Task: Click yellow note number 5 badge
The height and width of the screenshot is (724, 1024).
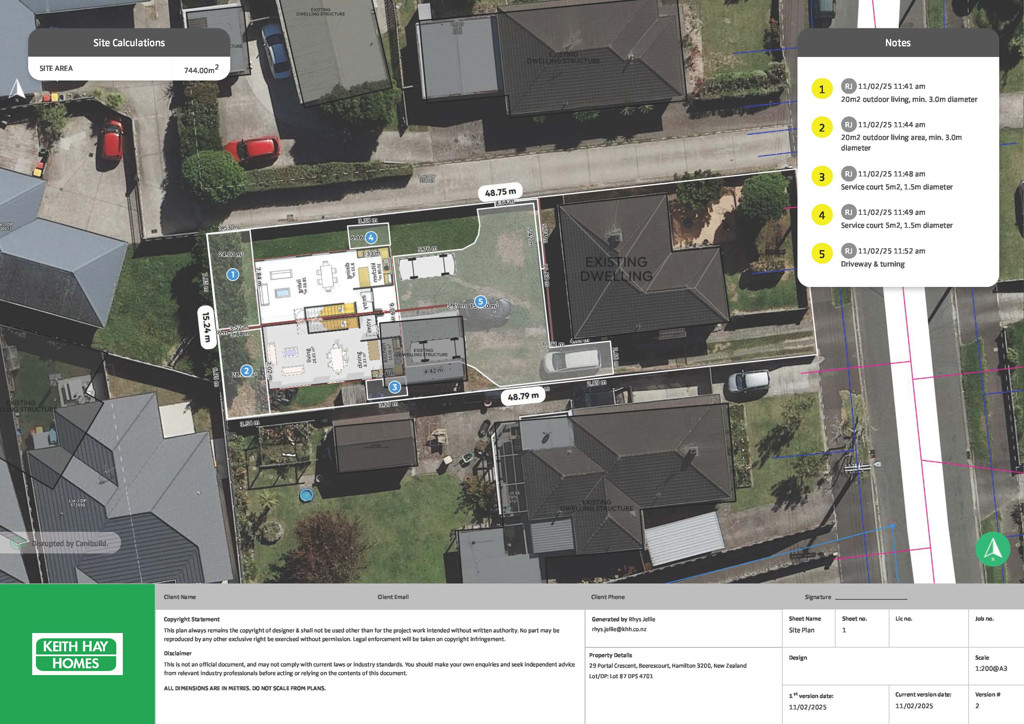Action: pos(822,254)
